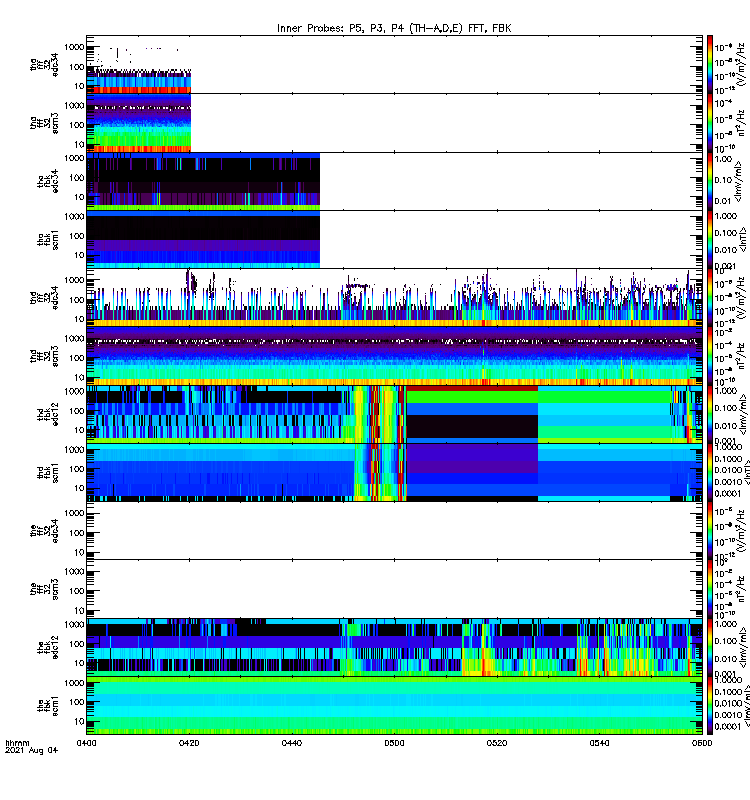This screenshot has width=750, height=800.
Task: Click the tha fff scm3 spectrogram data
Action: coord(139,123)
